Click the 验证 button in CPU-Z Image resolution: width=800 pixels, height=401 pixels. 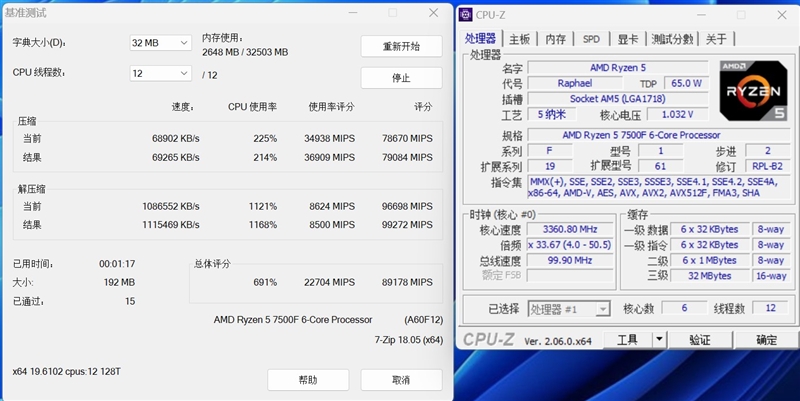(x=699, y=340)
